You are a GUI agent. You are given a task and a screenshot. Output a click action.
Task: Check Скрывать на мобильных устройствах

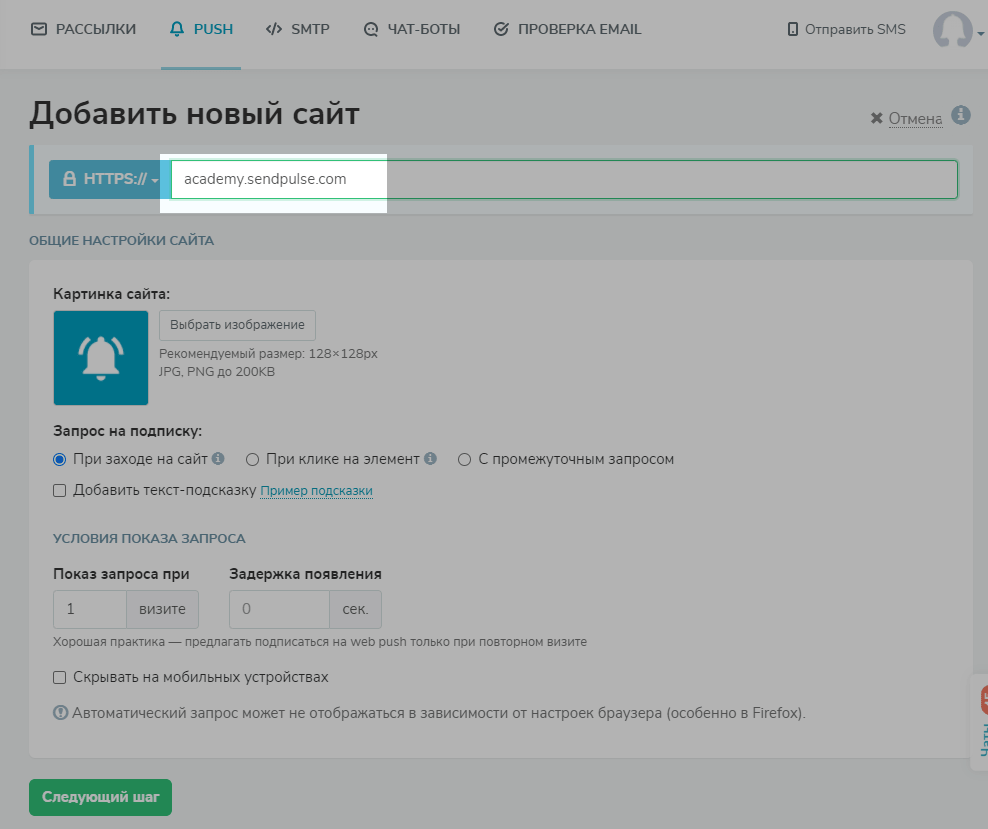pyautogui.click(x=60, y=677)
